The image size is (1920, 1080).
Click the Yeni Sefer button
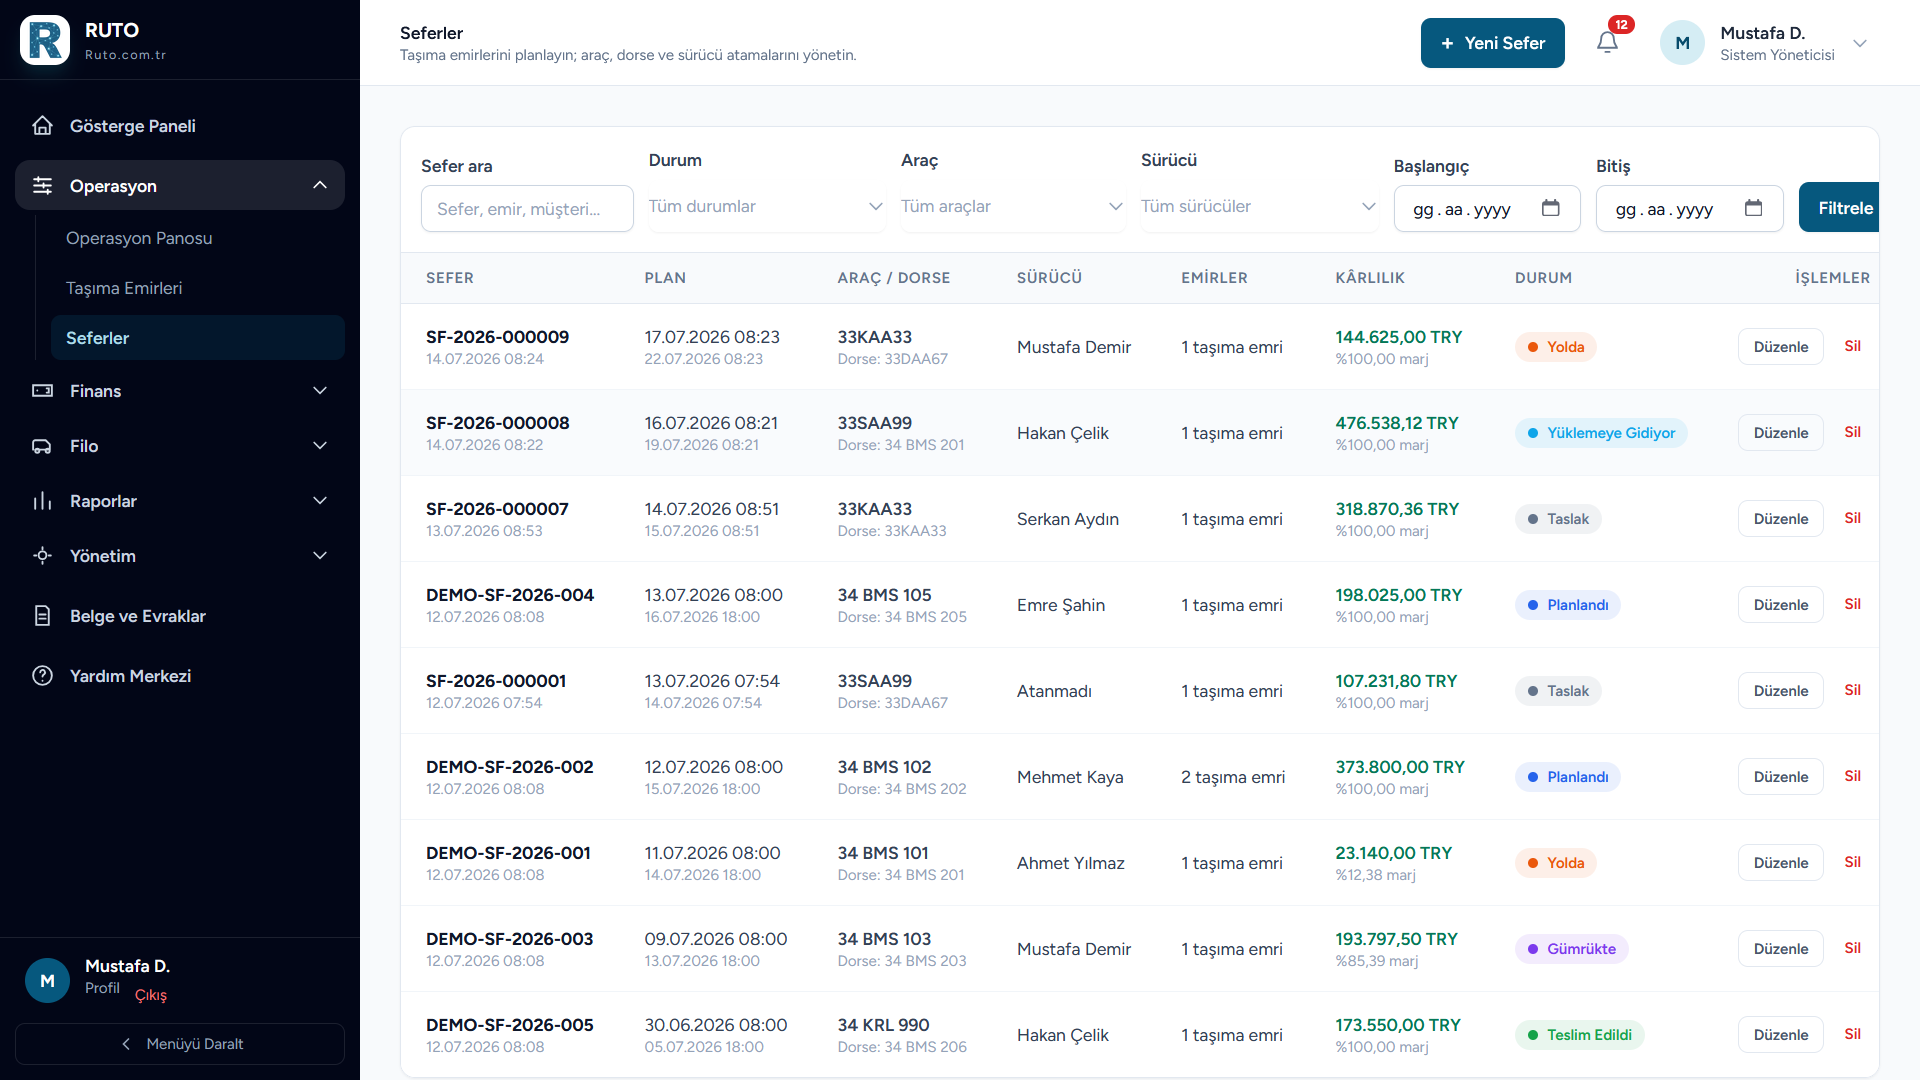tap(1493, 43)
